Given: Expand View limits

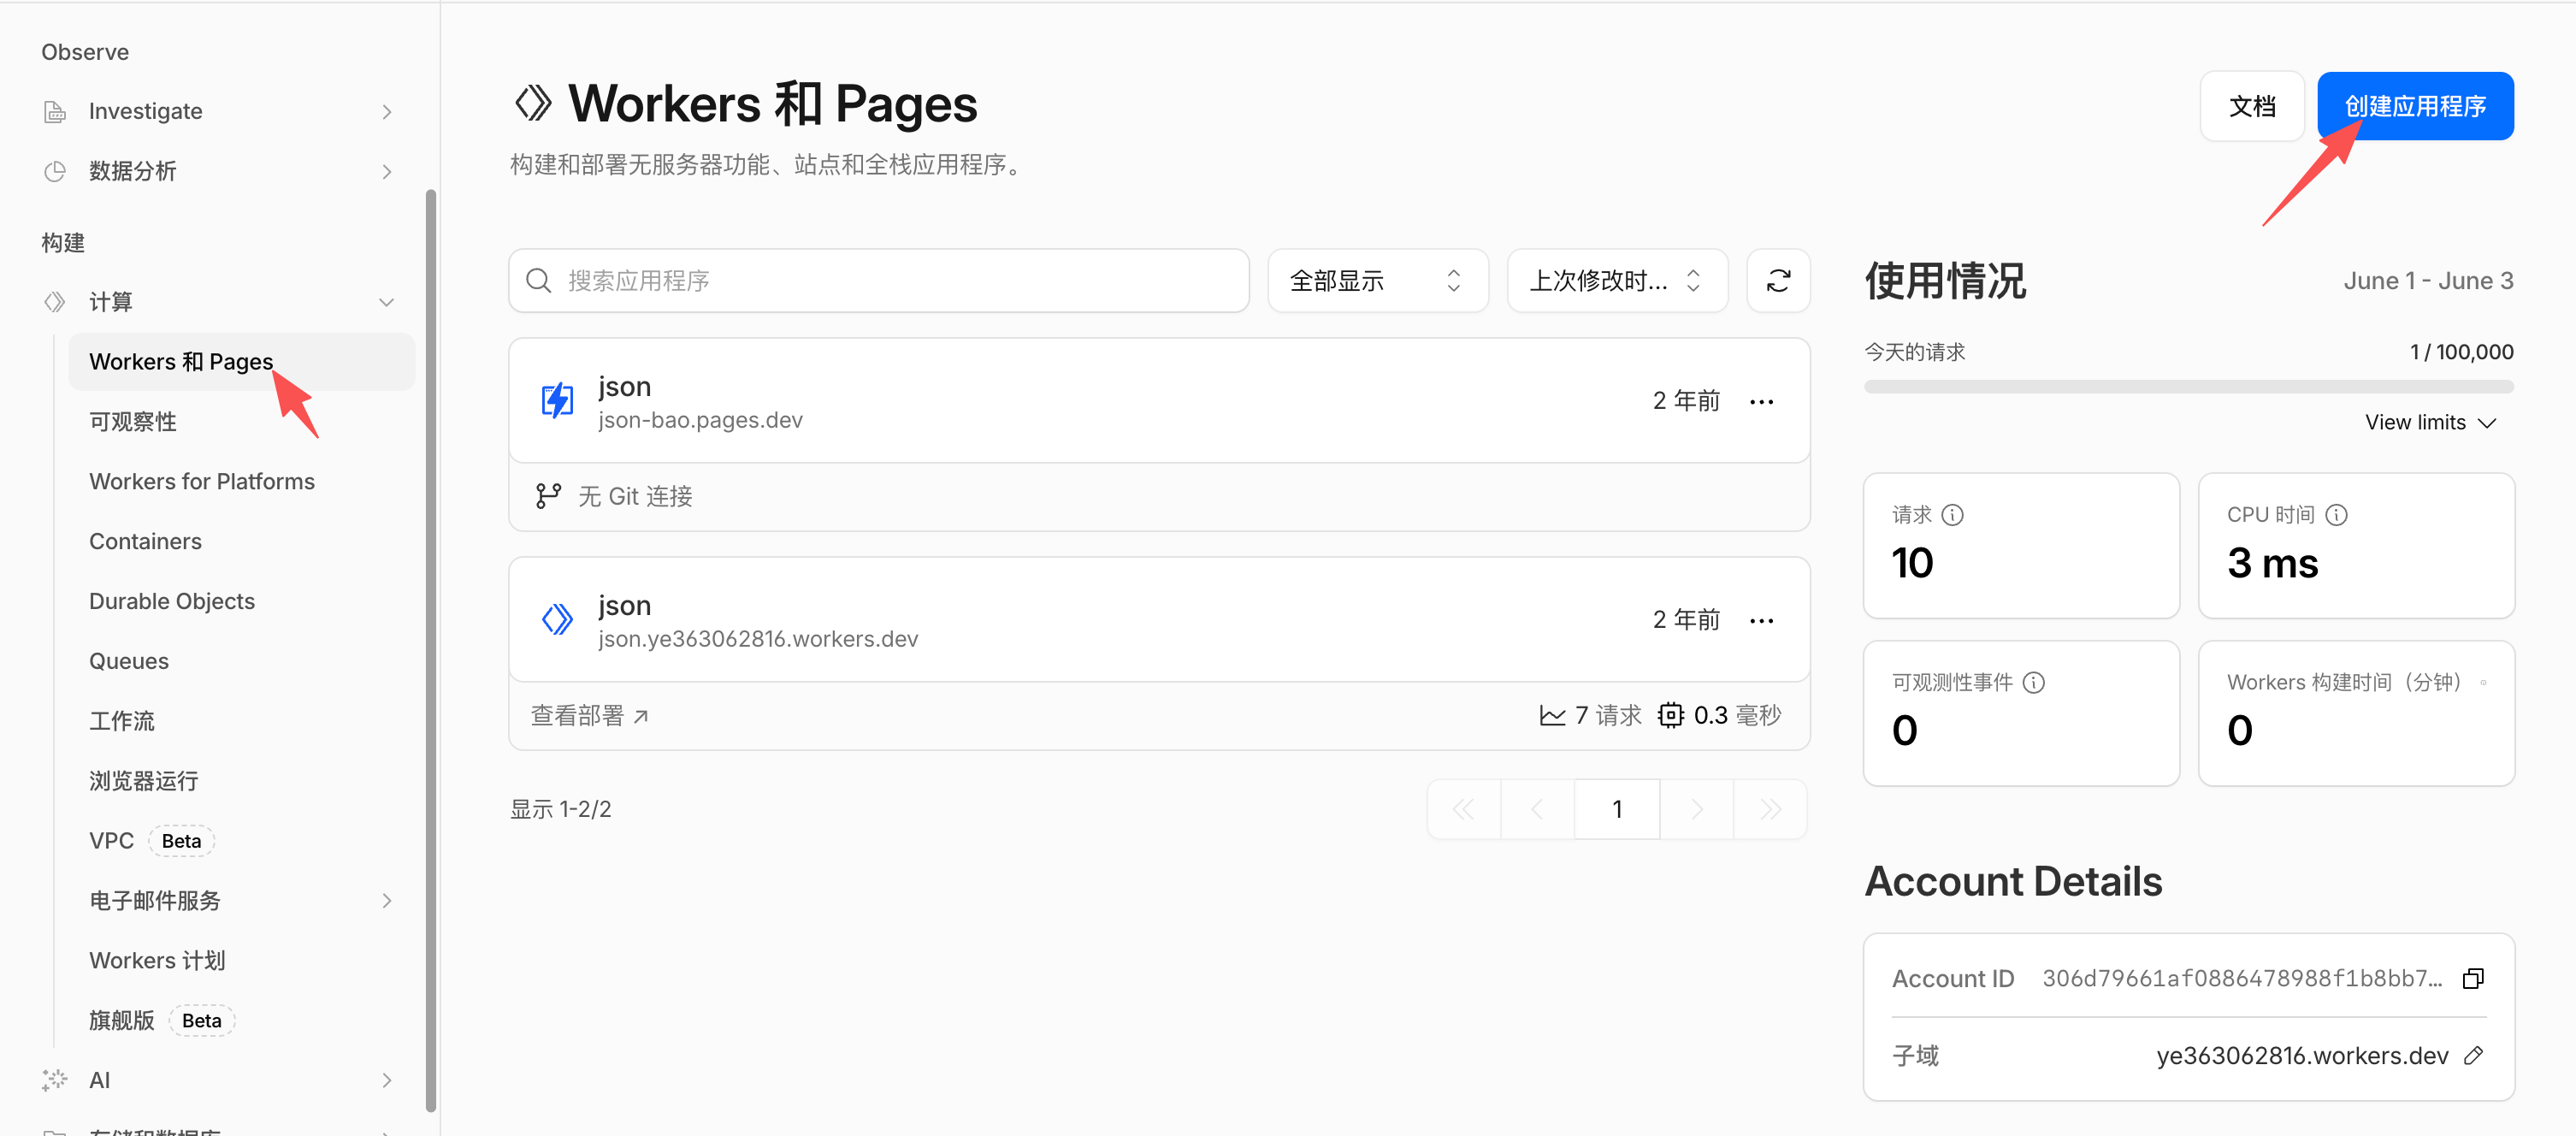Looking at the screenshot, I should tap(2430, 422).
